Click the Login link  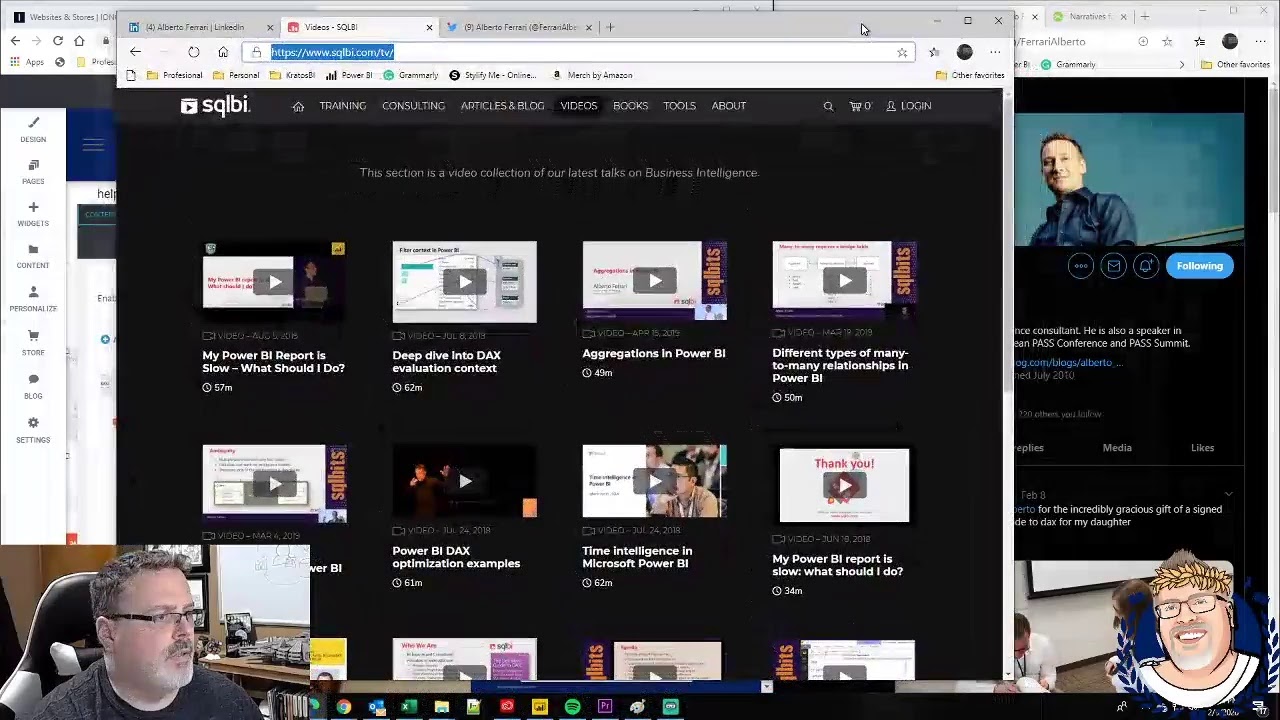coord(909,106)
